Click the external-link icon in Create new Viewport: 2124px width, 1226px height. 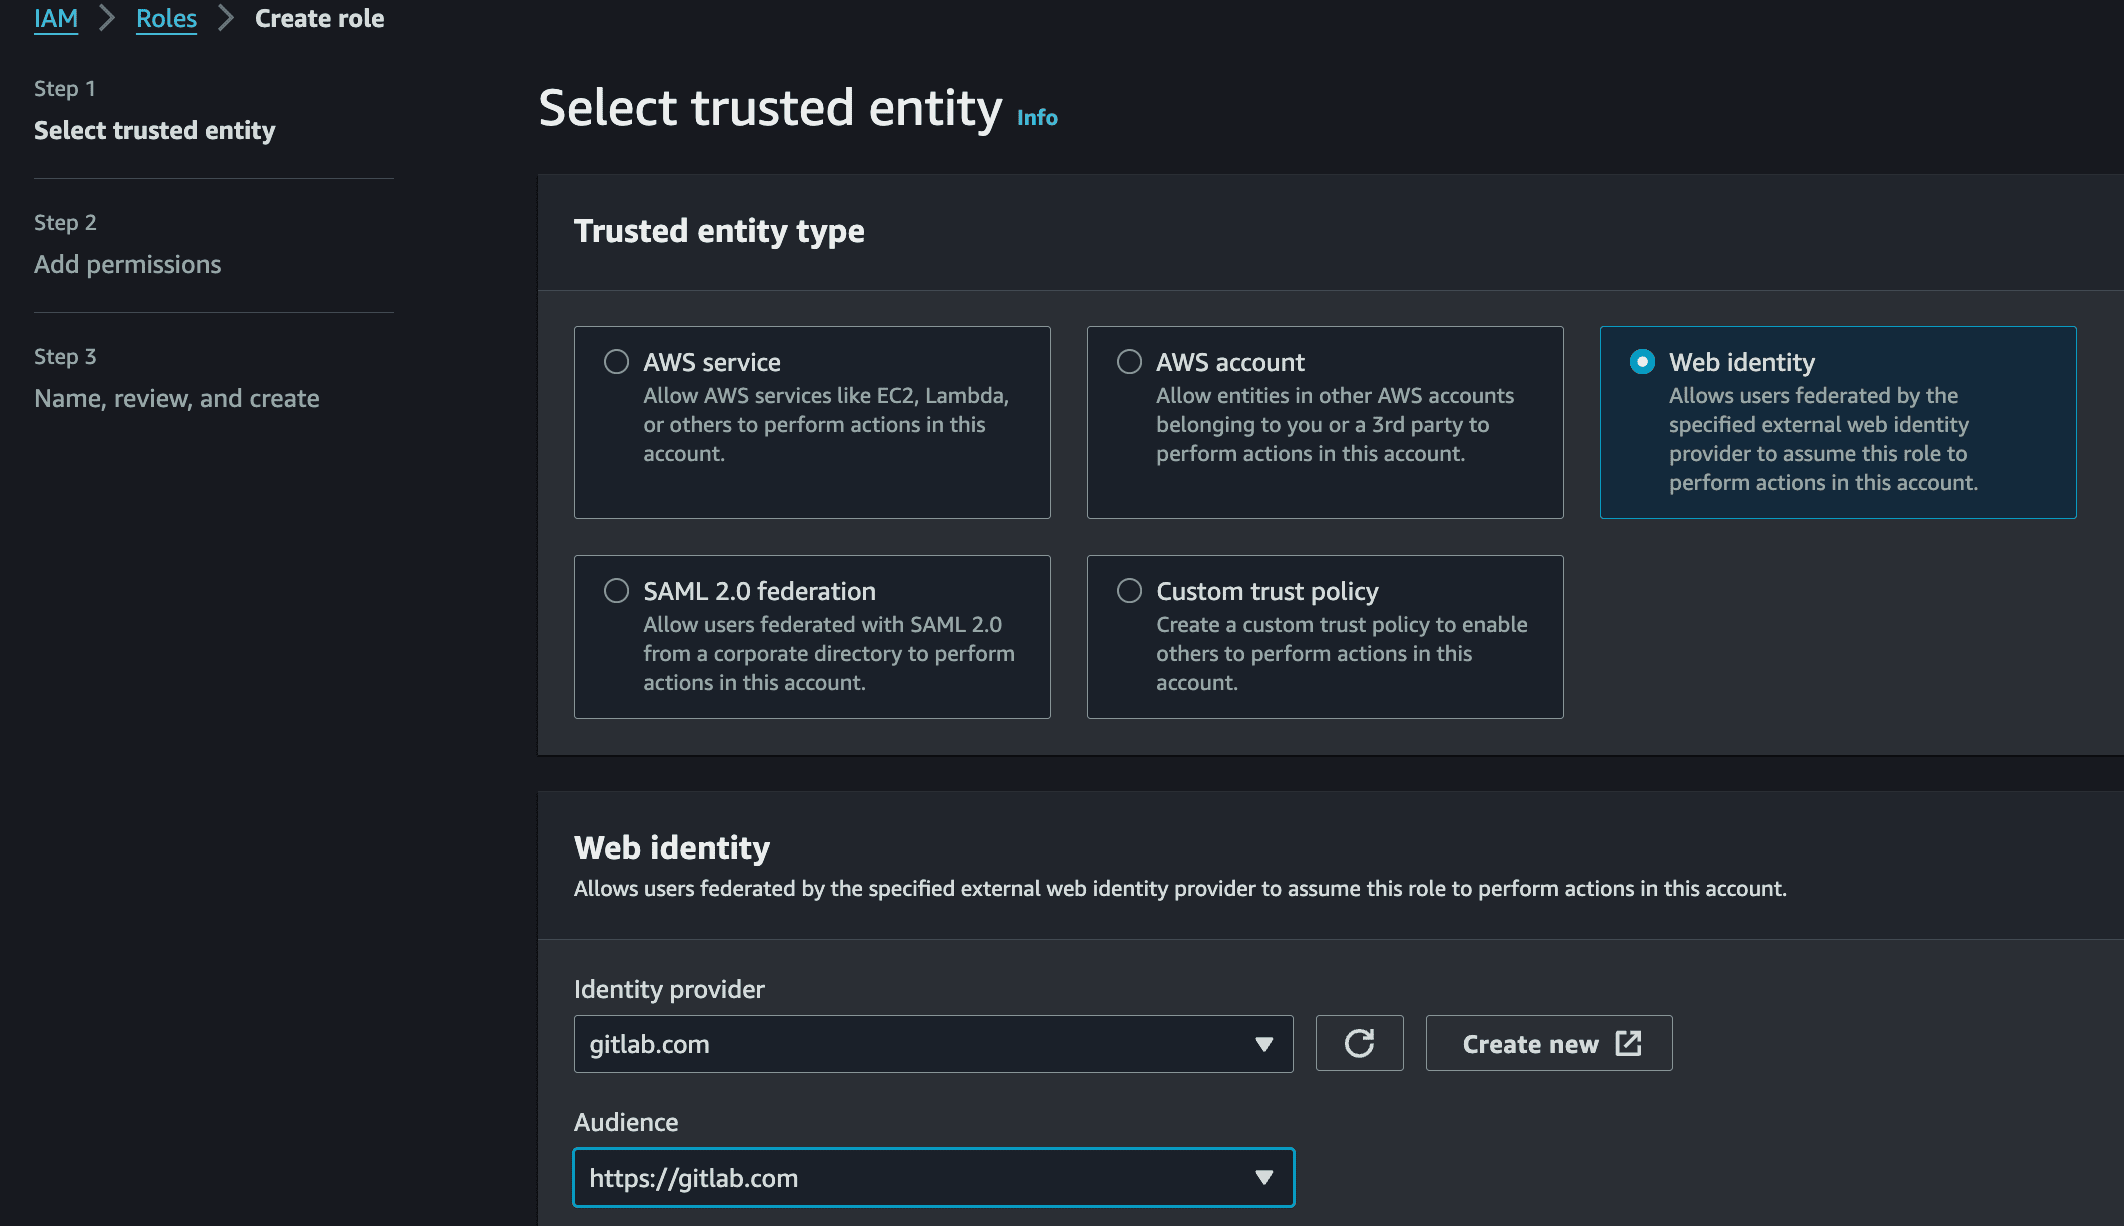pyautogui.click(x=1628, y=1043)
